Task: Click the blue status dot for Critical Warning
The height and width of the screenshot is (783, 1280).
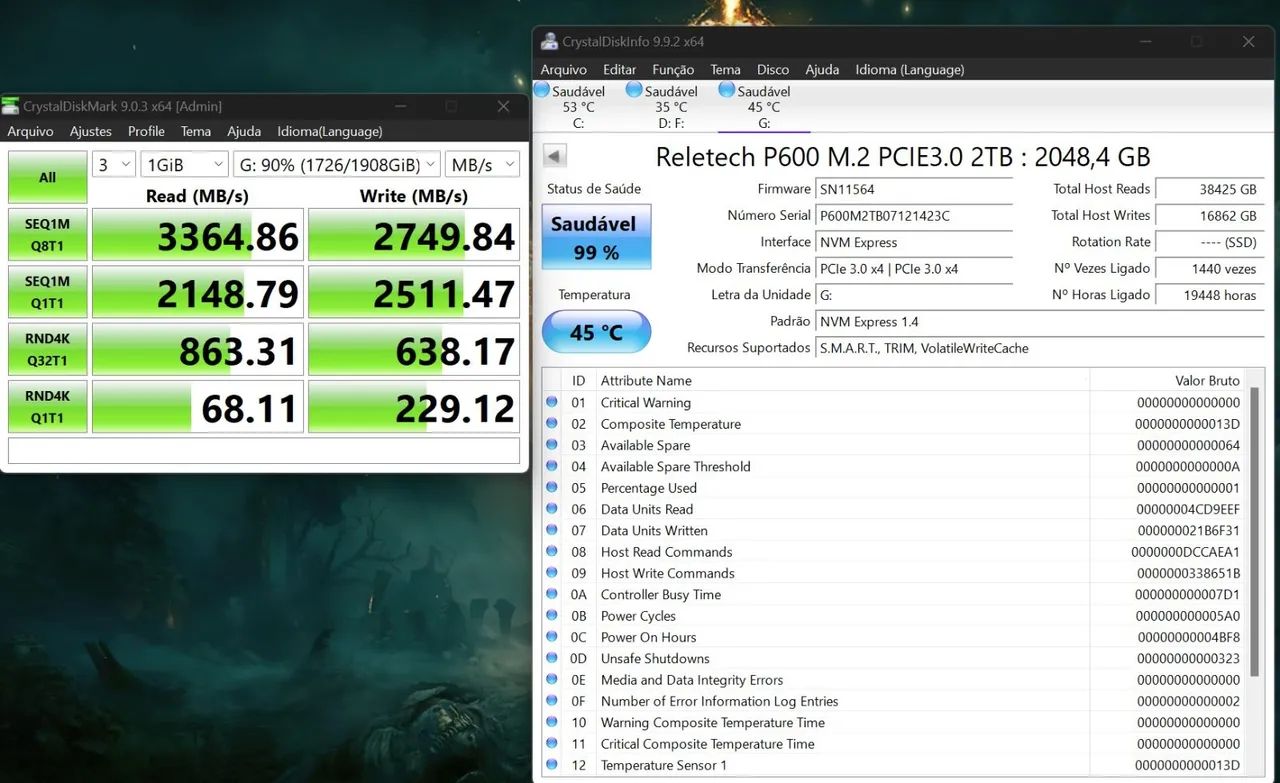Action: (551, 402)
